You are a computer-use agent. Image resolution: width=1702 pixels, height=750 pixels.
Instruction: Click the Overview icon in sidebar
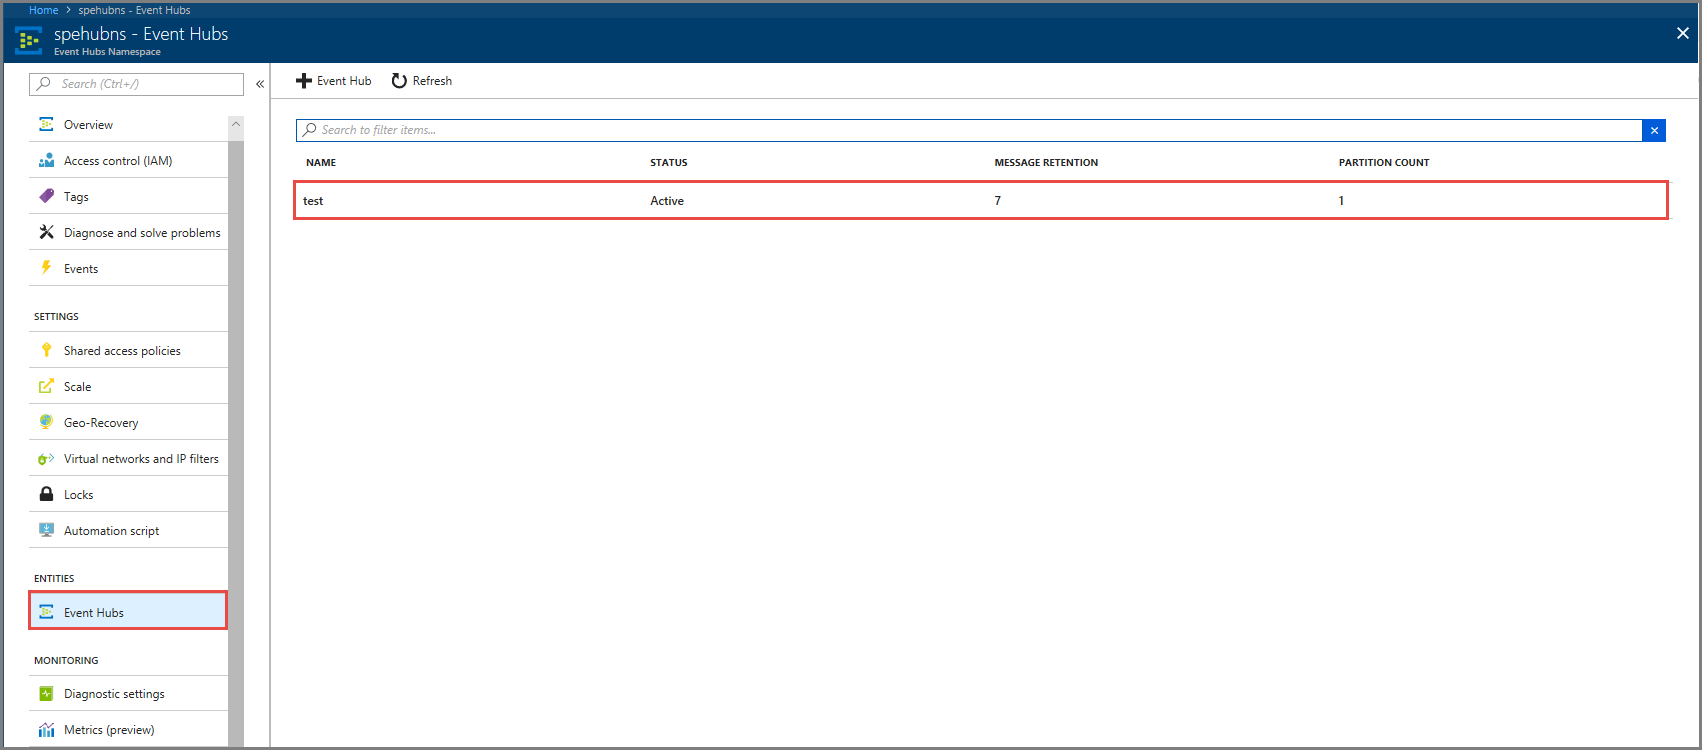pos(46,125)
